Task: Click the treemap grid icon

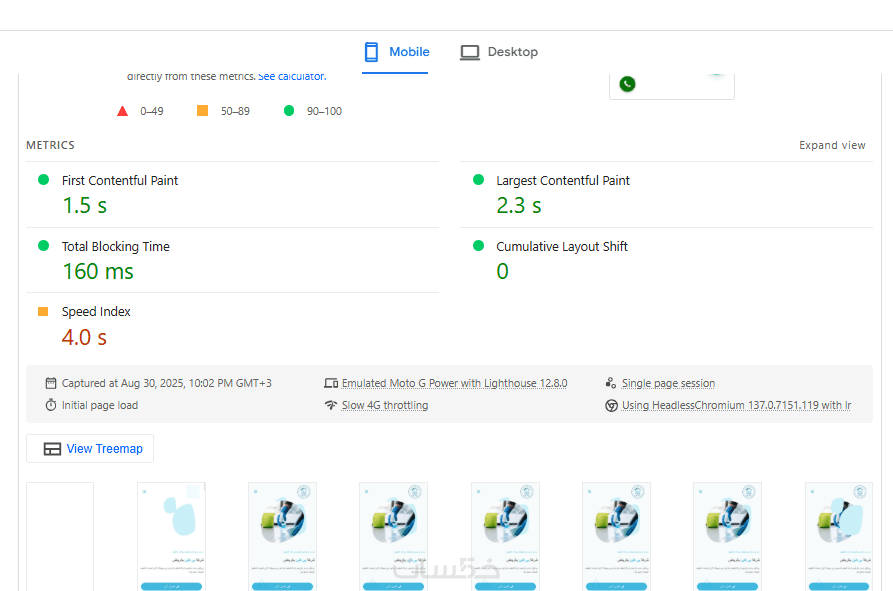Action: [52, 449]
